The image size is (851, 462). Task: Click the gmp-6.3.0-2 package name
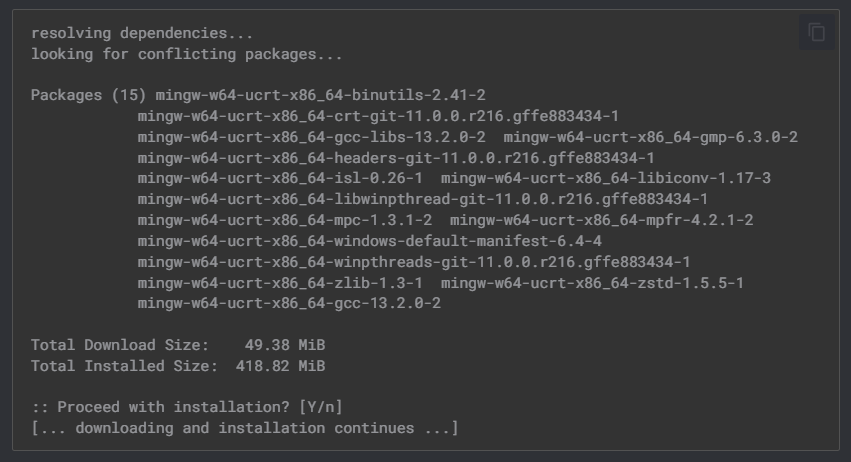click(650, 137)
